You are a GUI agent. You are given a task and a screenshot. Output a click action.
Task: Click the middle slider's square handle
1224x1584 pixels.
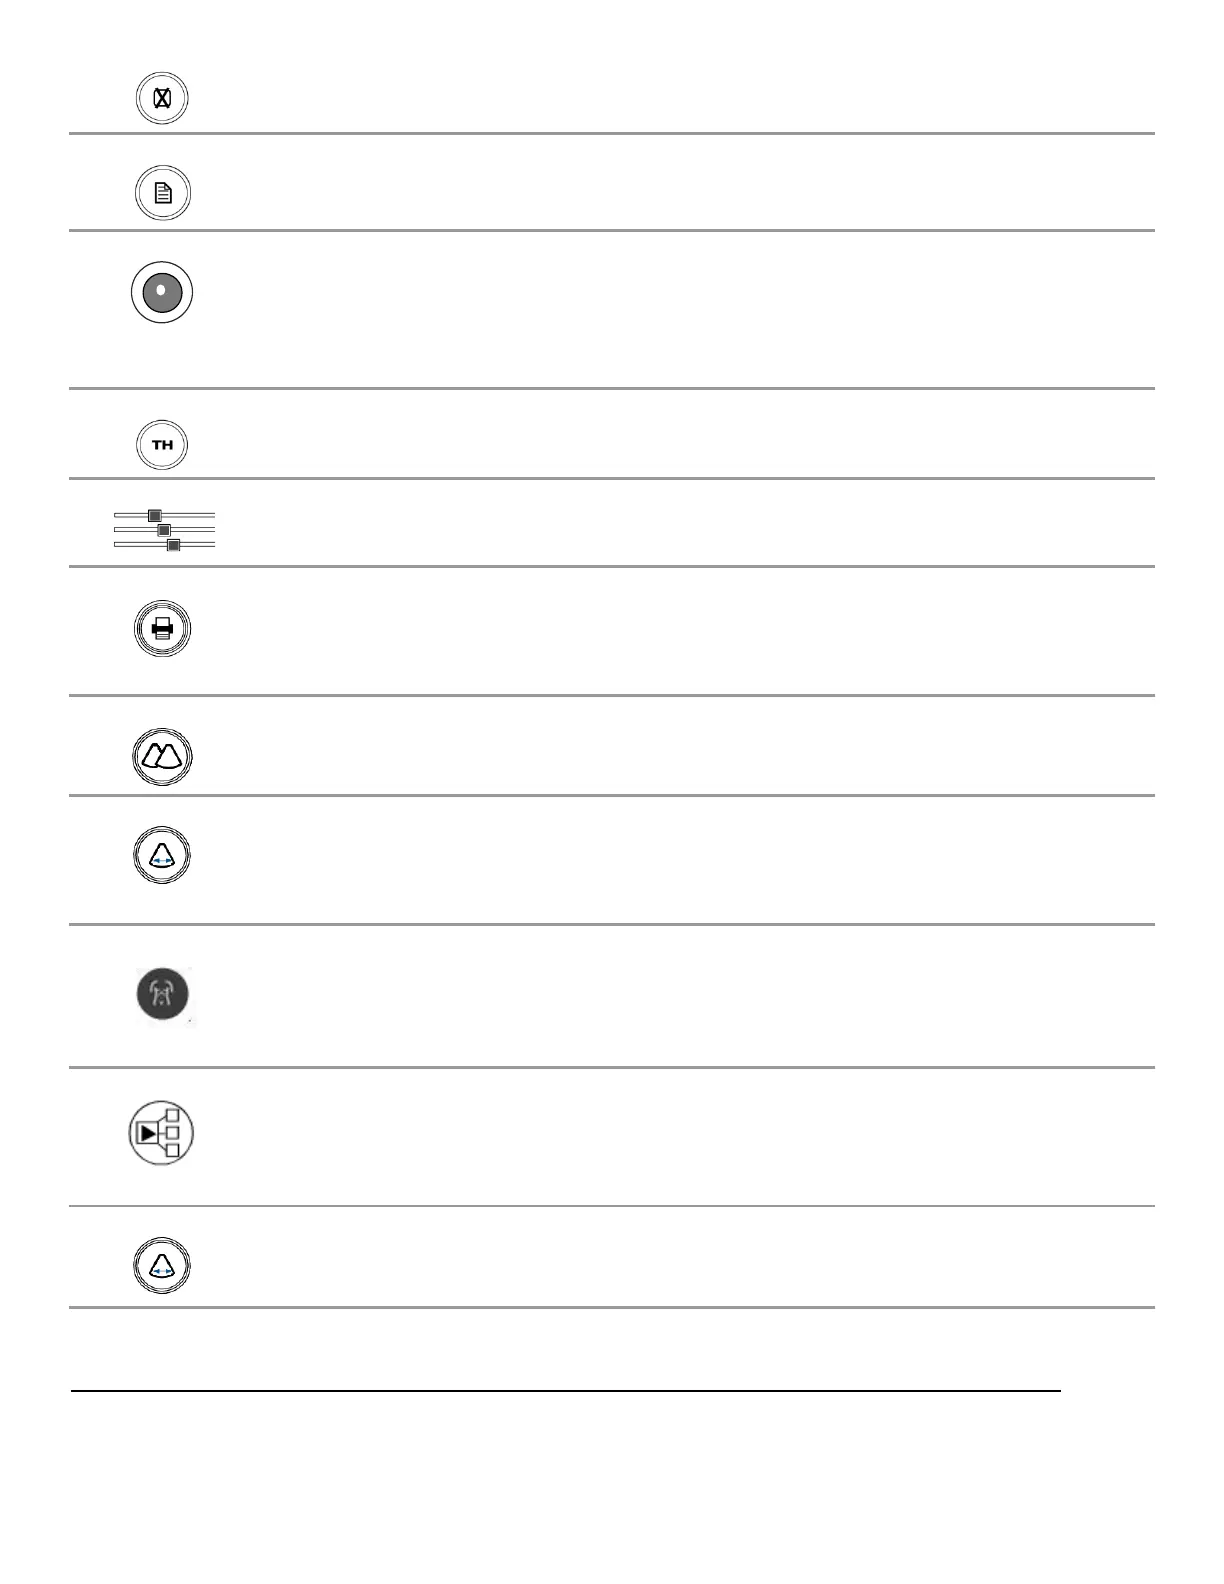[164, 530]
